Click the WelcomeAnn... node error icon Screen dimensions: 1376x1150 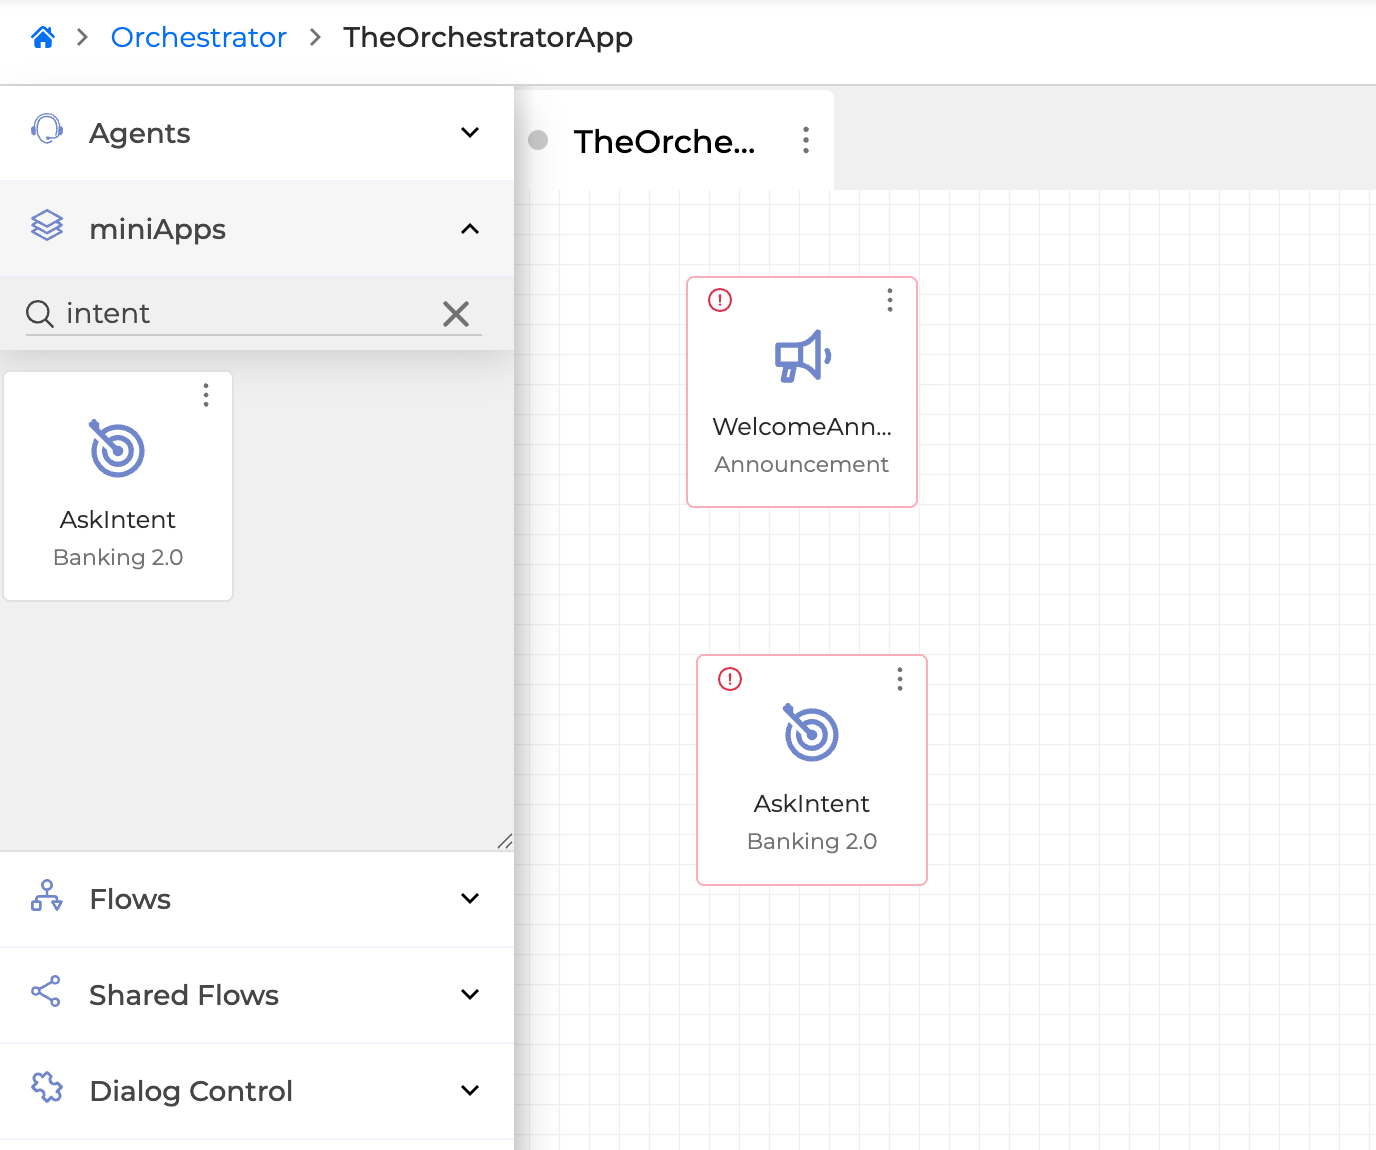[720, 300]
